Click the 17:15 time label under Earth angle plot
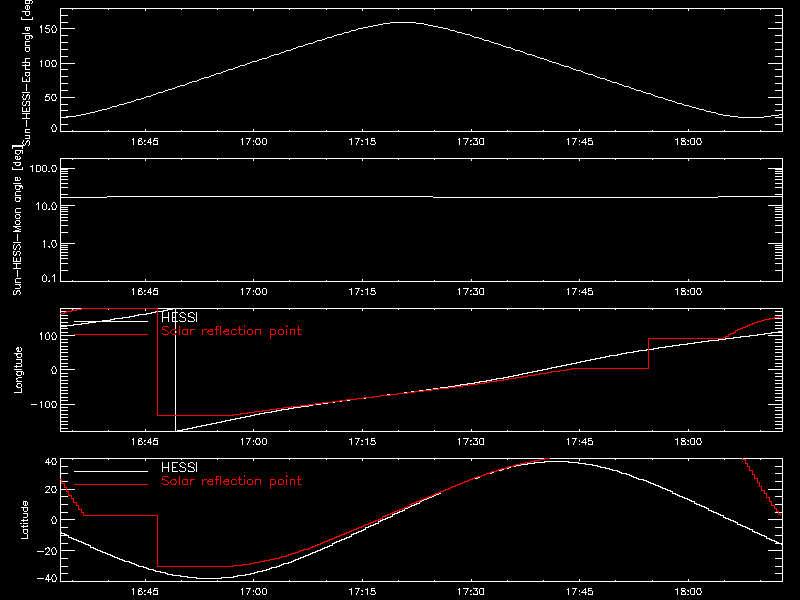The width and height of the screenshot is (800, 600). coord(362,142)
